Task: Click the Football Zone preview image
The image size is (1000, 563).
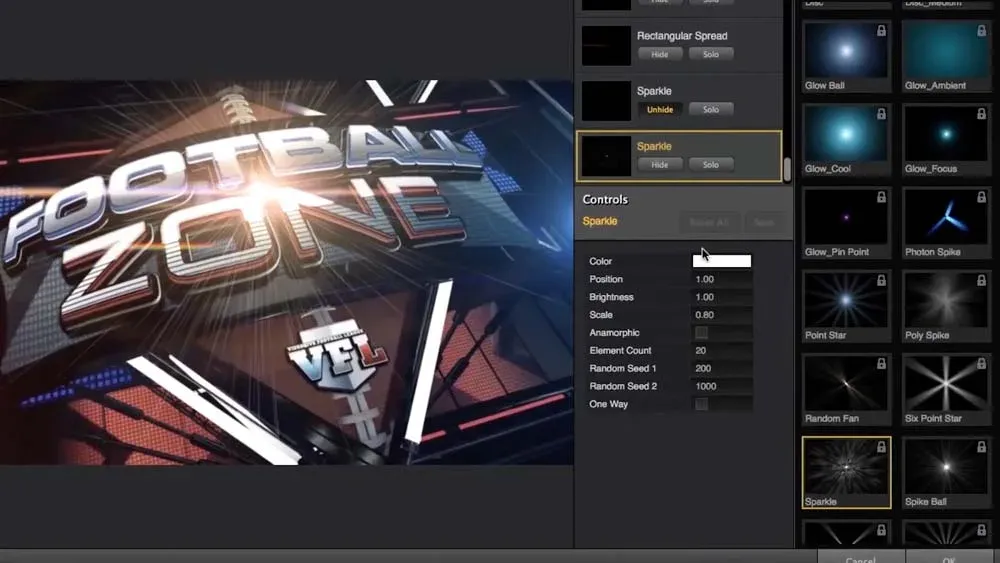Action: pyautogui.click(x=286, y=272)
